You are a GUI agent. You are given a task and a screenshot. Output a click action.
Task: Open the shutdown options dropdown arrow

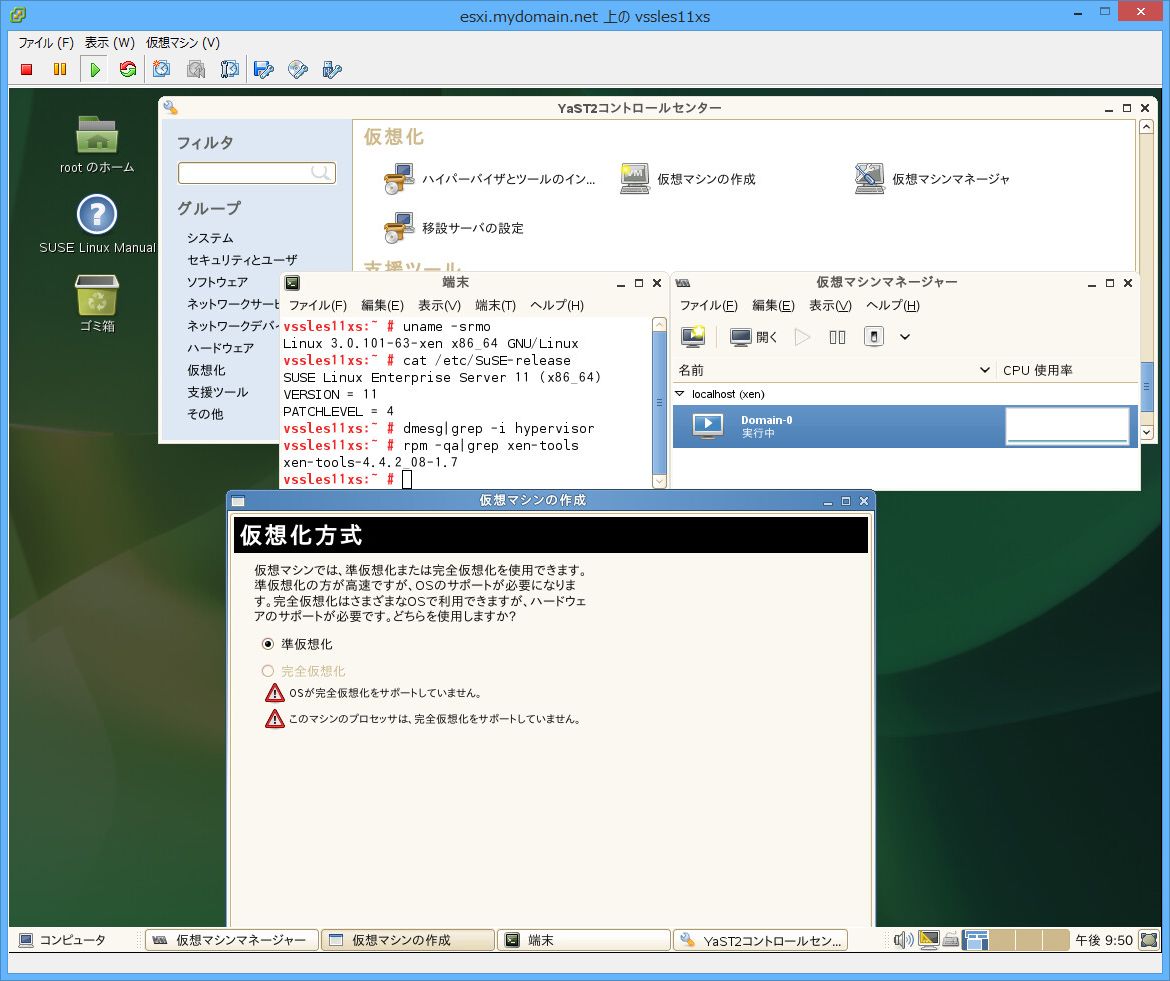tap(905, 337)
